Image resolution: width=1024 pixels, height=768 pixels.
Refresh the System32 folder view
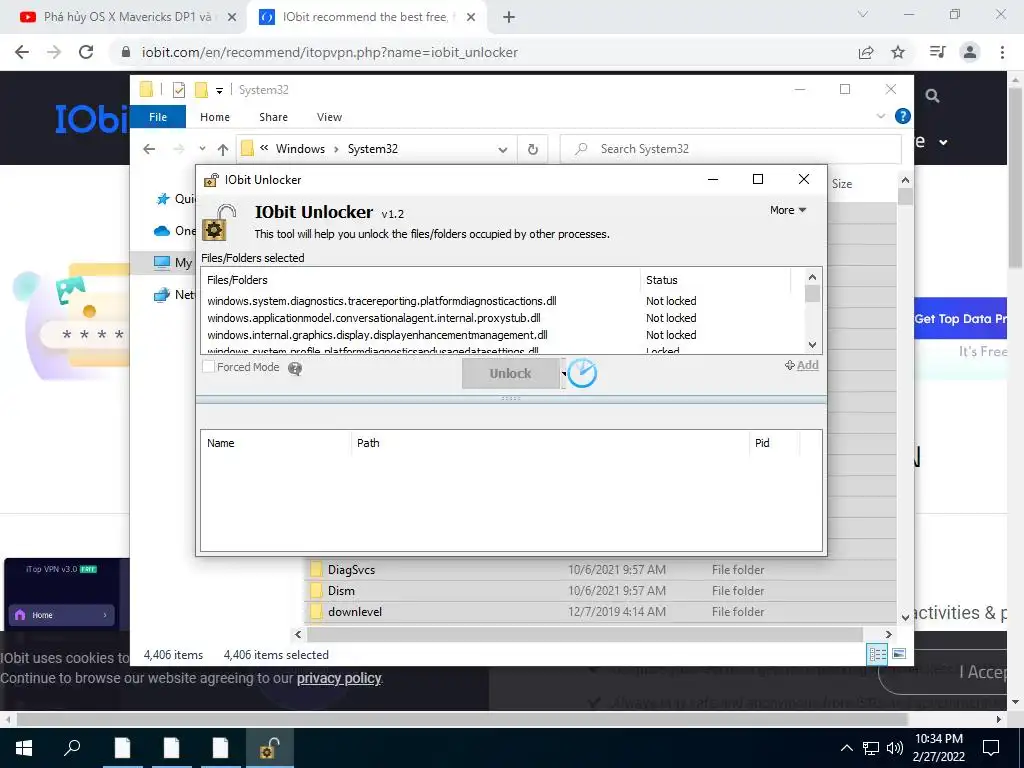533,150
